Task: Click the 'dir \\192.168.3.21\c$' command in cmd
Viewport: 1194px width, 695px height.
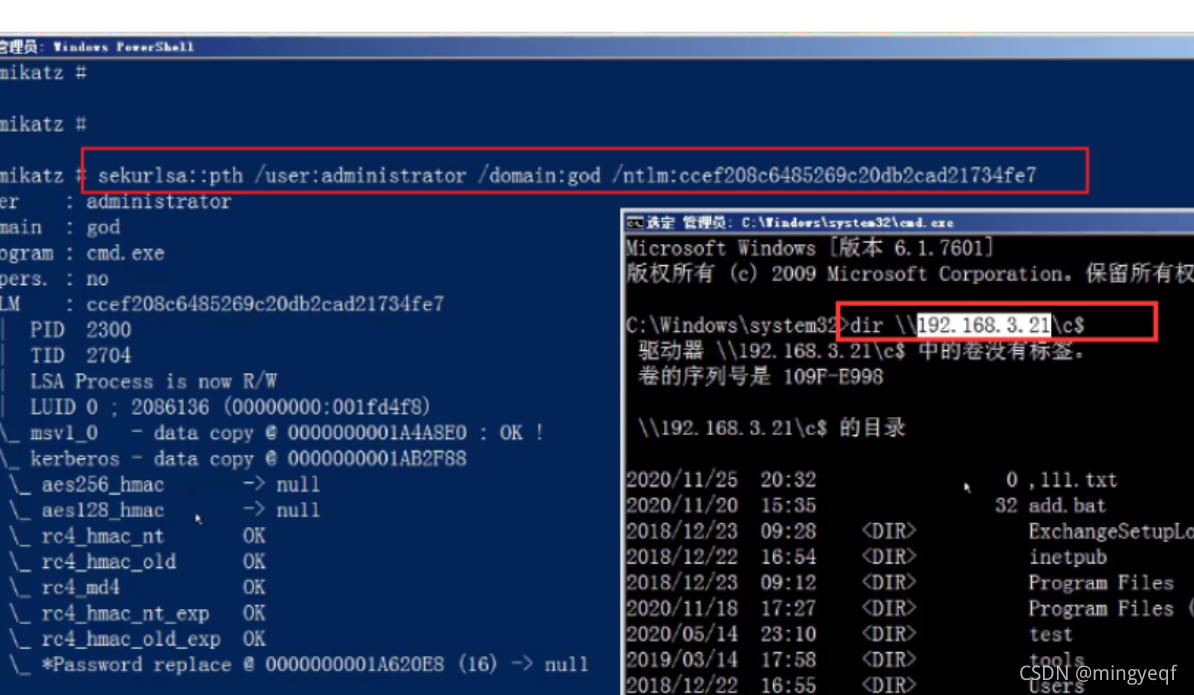Action: point(967,325)
